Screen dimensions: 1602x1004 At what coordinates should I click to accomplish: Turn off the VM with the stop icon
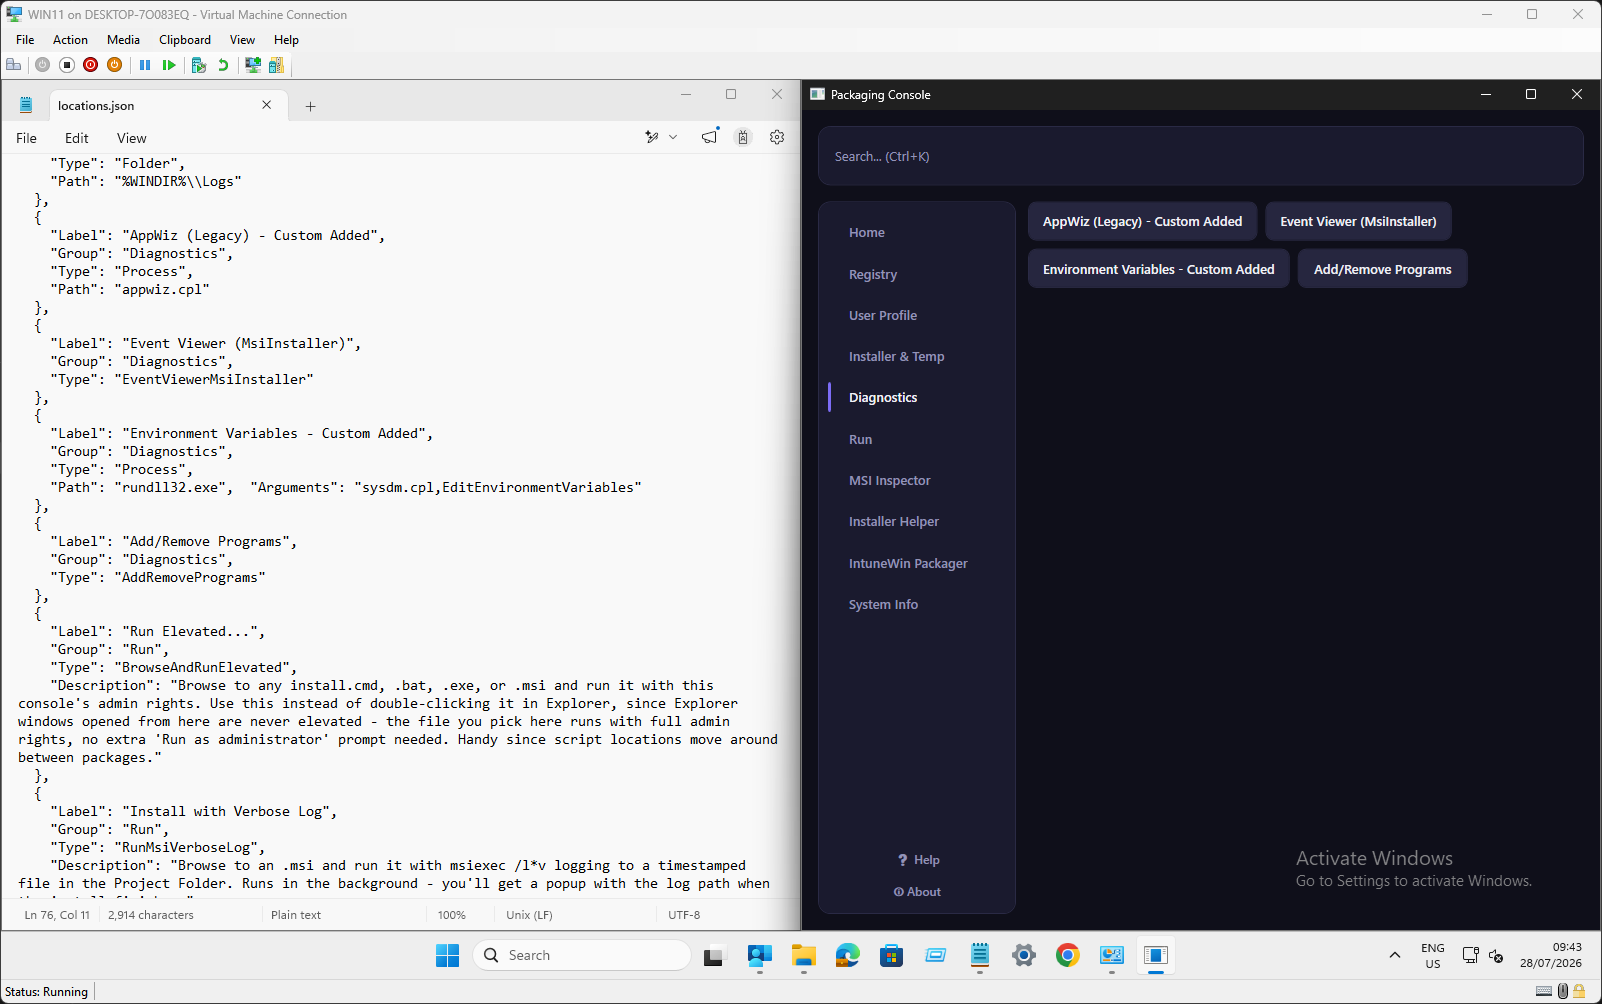pos(67,65)
